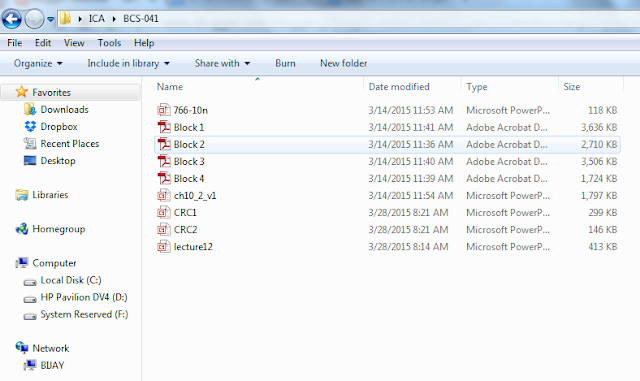Open System Reserved (F:) drive
Viewport: 640px width, 381px height.
click(x=84, y=314)
